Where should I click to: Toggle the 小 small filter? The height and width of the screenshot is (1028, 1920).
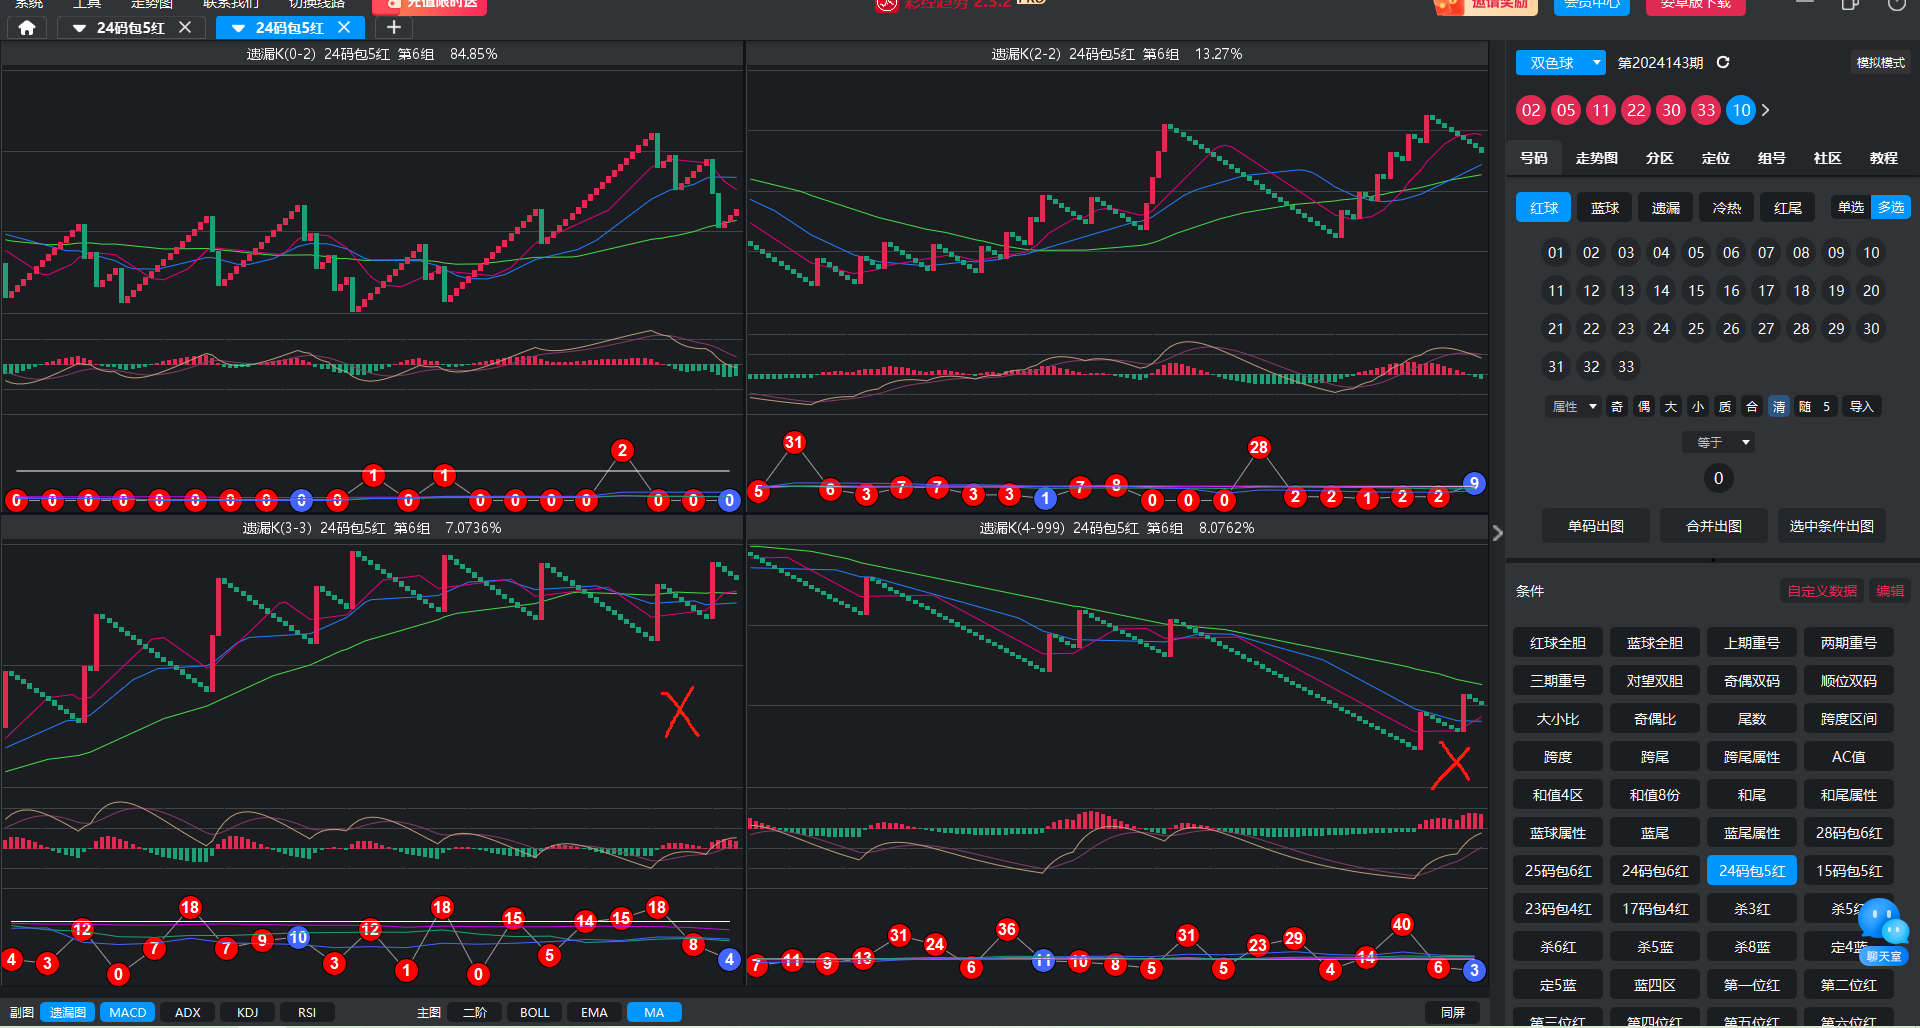(1698, 407)
